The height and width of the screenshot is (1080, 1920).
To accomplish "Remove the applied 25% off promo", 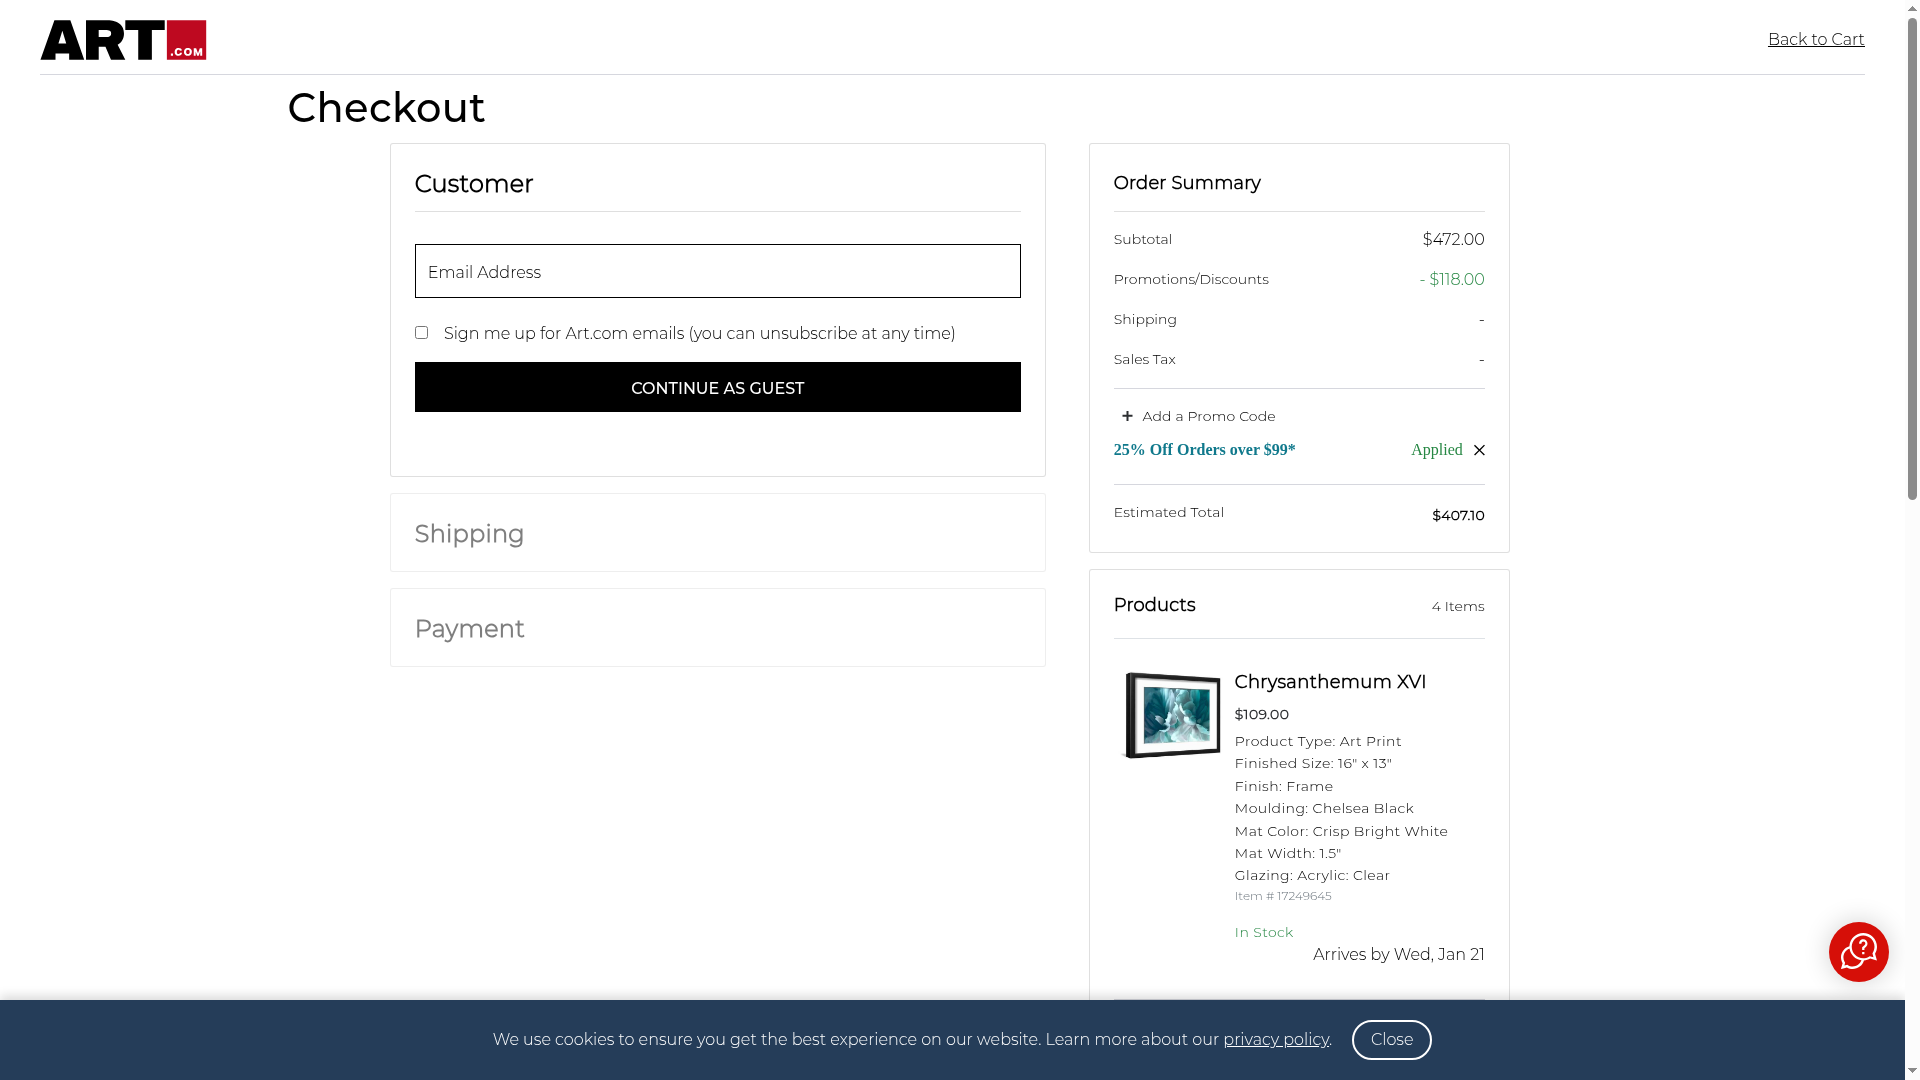I will 1479,451.
